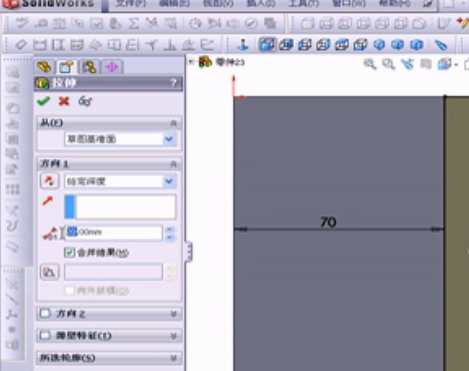Click the Section View icon in heads-up toolbar
The image size is (469, 371).
pyautogui.click(x=426, y=64)
